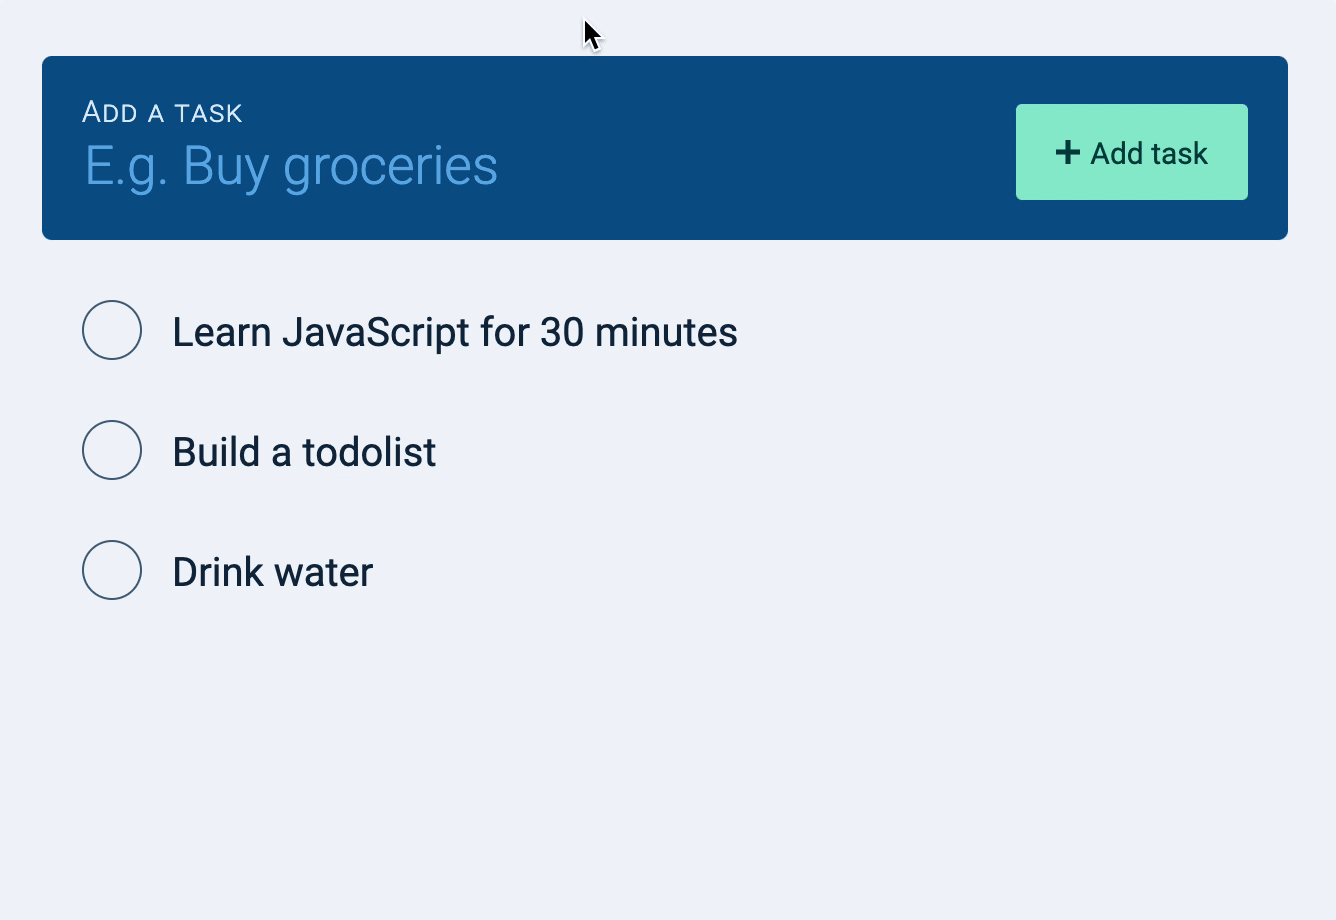Viewport: 1336px width, 920px height.
Task: Select the 'Learn JavaScript for 30 minutes' task text
Action: pos(455,331)
